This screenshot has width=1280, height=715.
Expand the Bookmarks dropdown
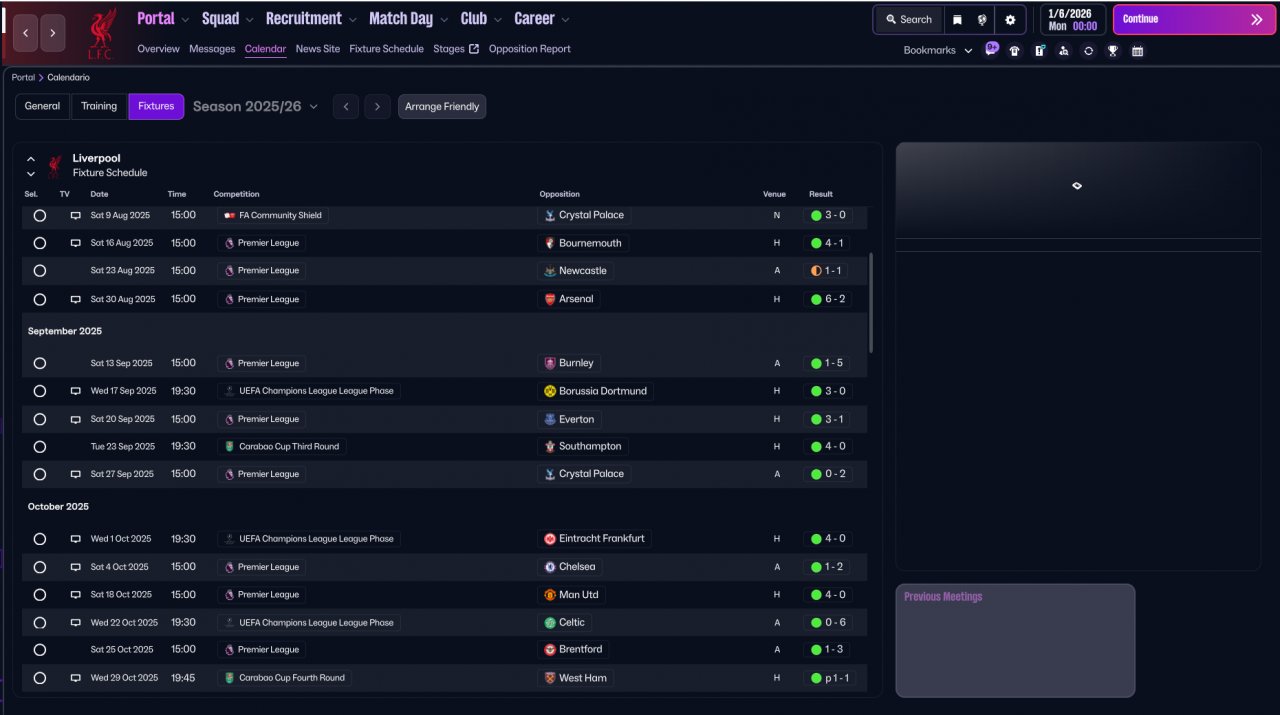coord(938,50)
